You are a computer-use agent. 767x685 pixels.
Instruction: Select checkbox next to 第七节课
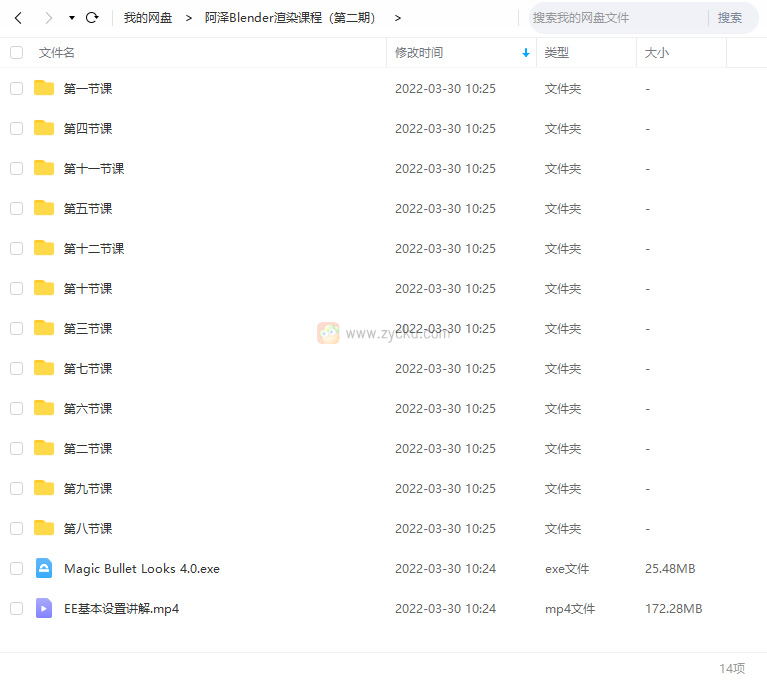coord(16,368)
